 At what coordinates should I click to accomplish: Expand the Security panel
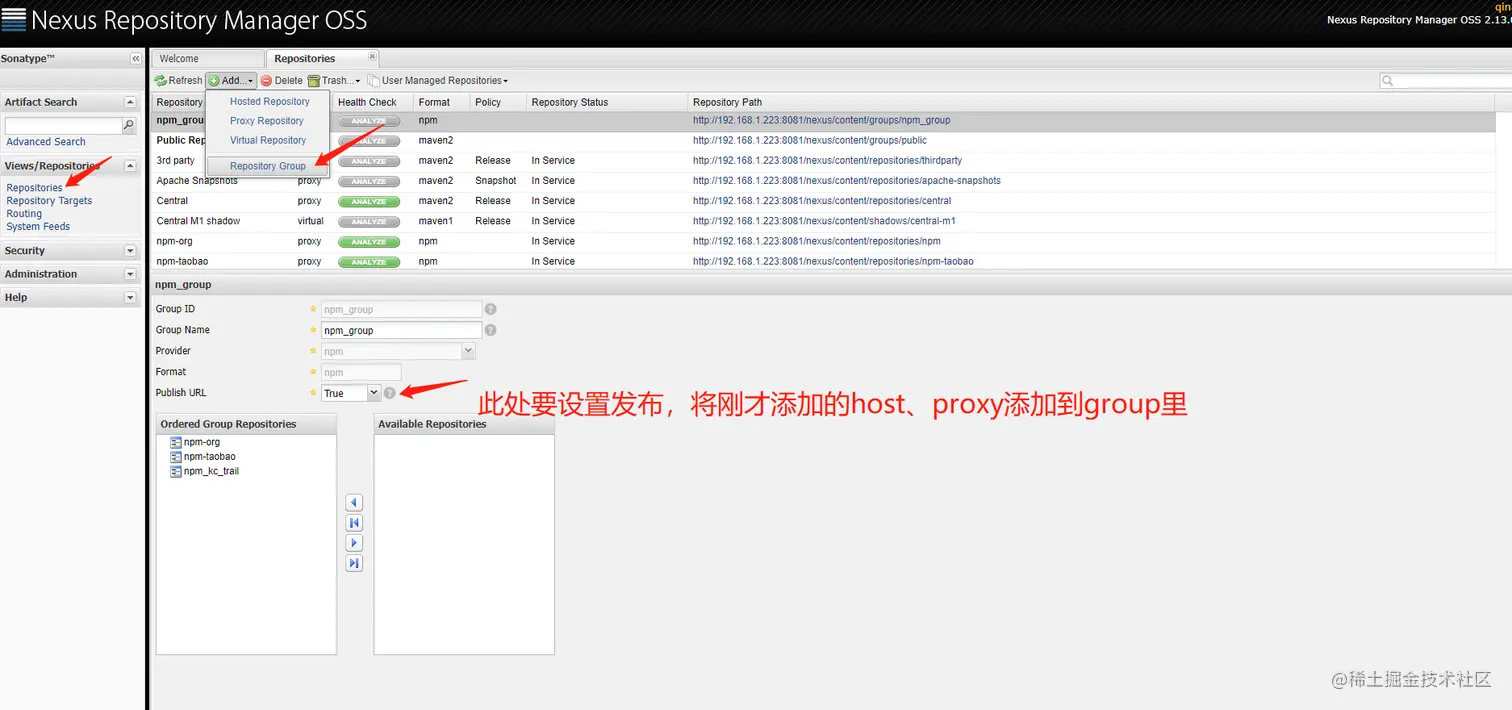130,251
